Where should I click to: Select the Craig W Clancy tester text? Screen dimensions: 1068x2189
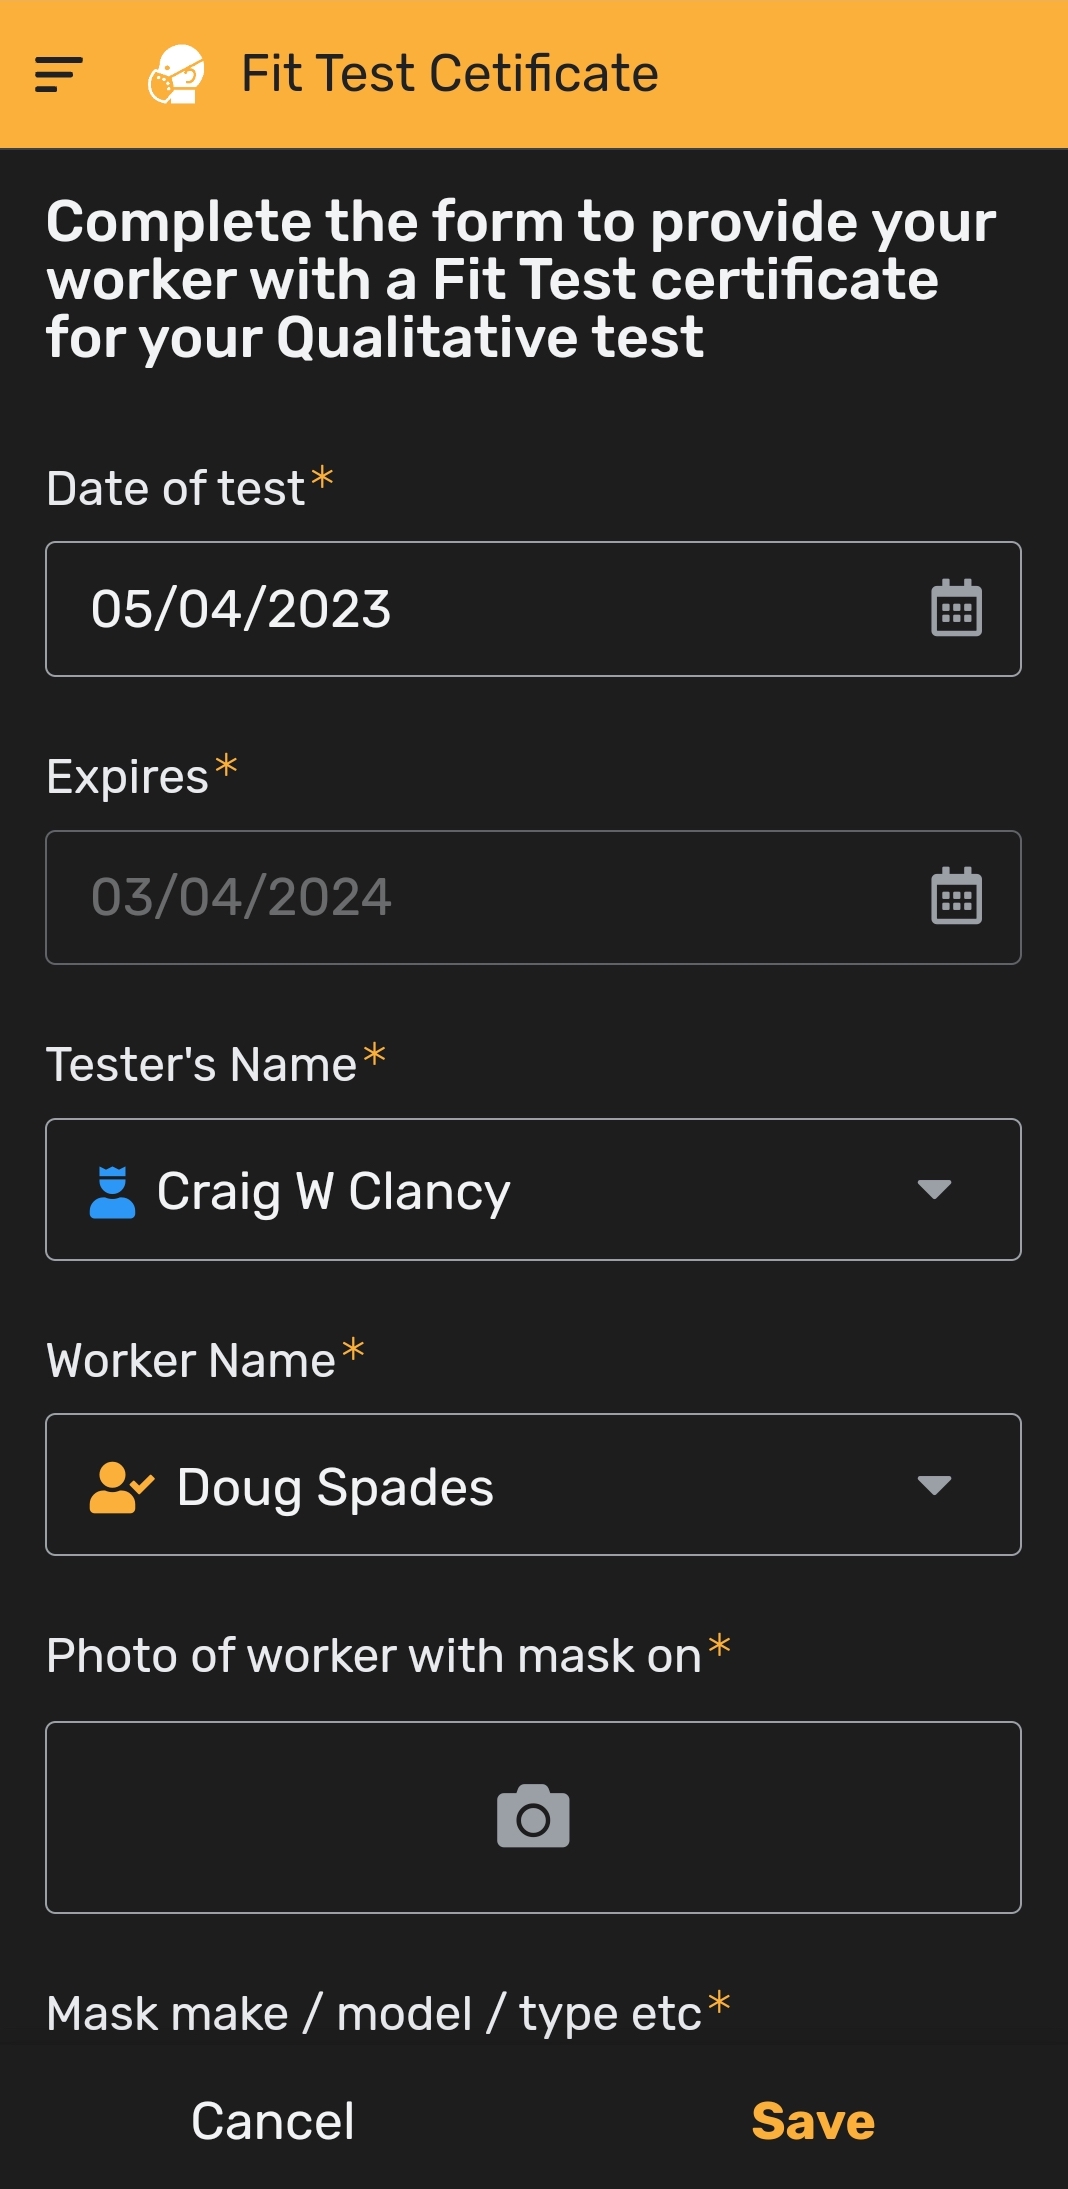coord(333,1192)
